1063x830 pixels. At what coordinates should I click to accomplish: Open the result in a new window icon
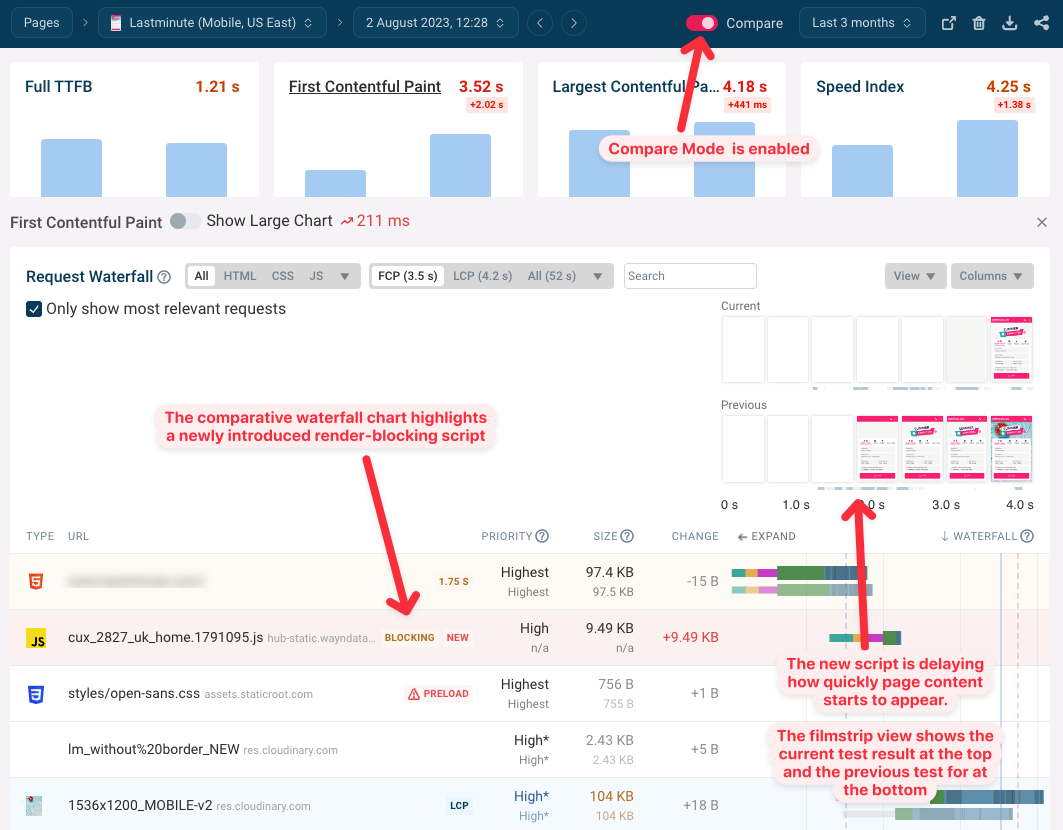click(948, 23)
